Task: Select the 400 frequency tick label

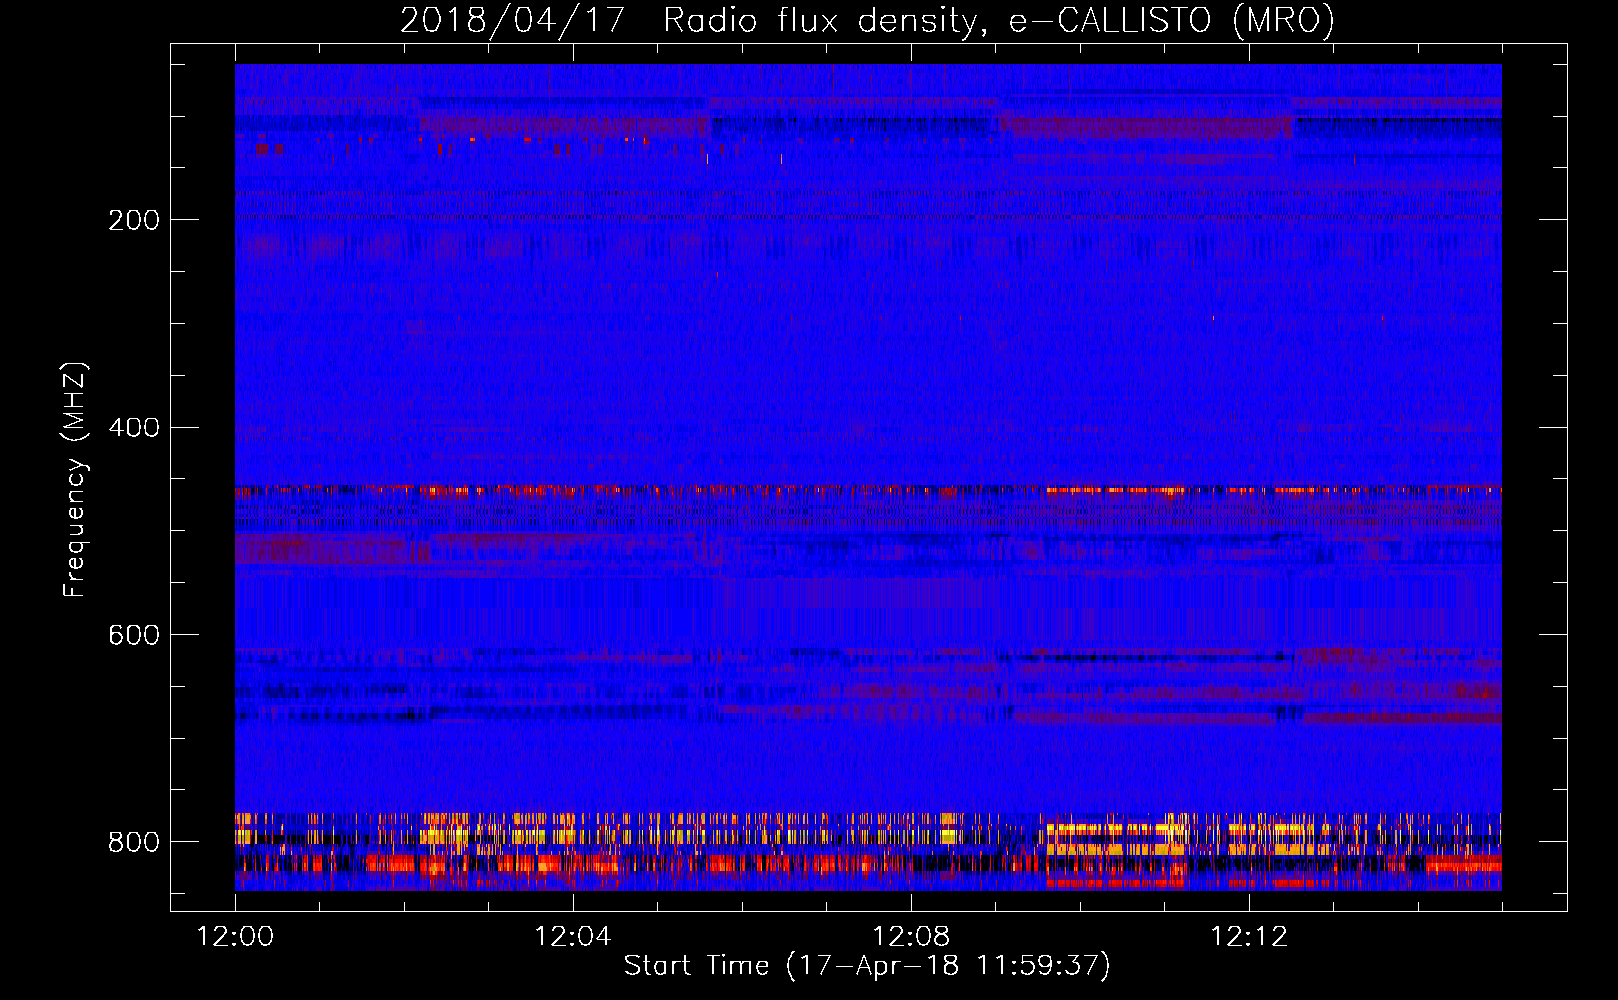Action: click(134, 428)
